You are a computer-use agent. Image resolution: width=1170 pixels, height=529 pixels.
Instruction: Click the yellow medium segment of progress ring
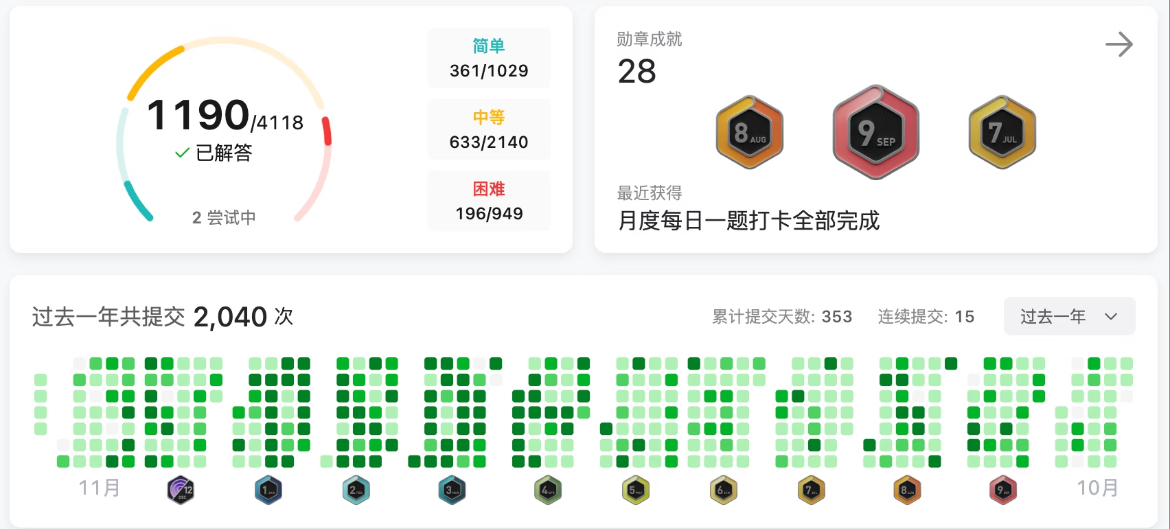[x=154, y=72]
